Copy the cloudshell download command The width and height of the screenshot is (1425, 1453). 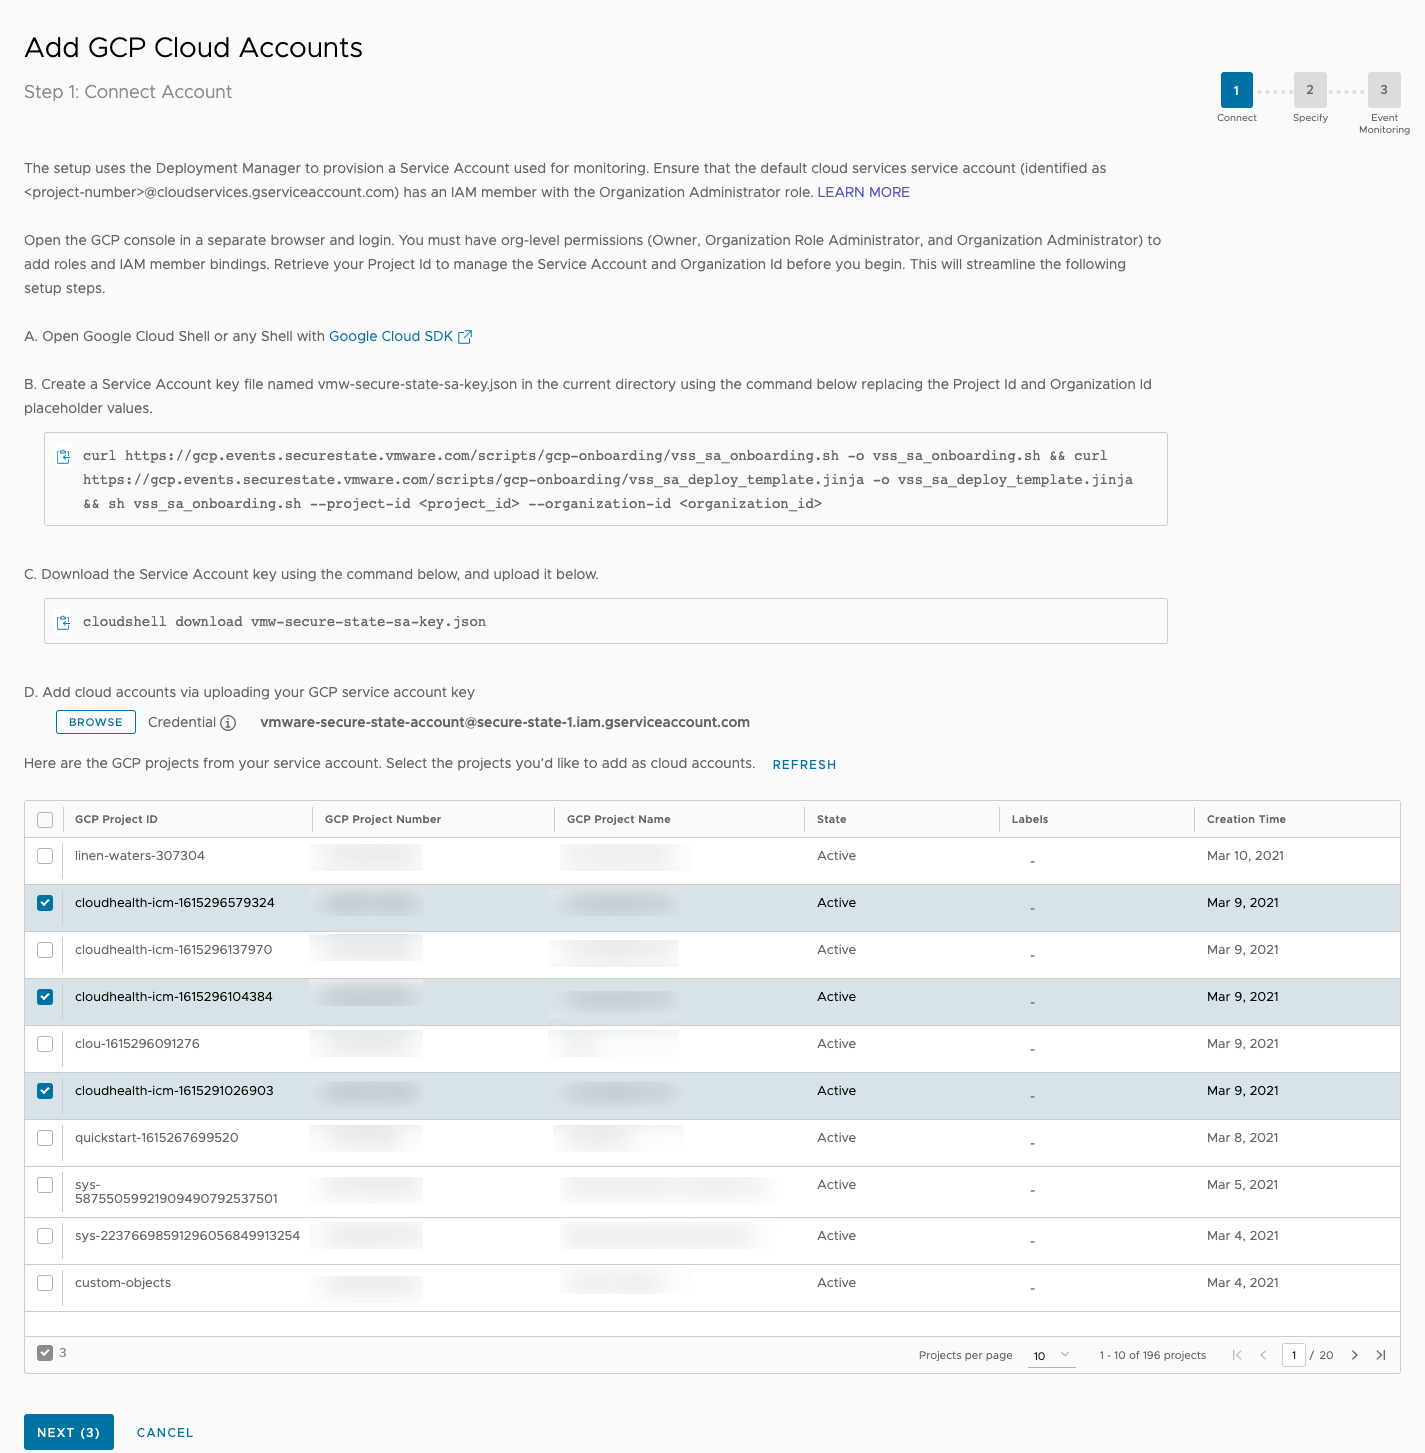click(x=63, y=621)
